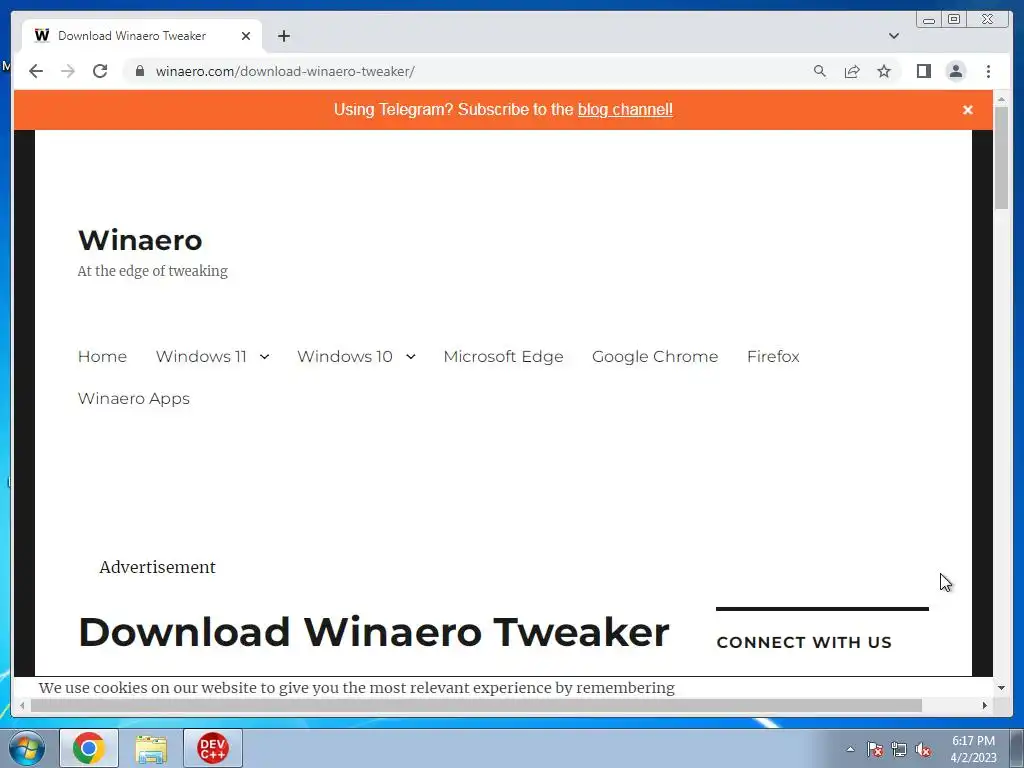Click the Winaero site title
1024x768 pixels.
(140, 240)
